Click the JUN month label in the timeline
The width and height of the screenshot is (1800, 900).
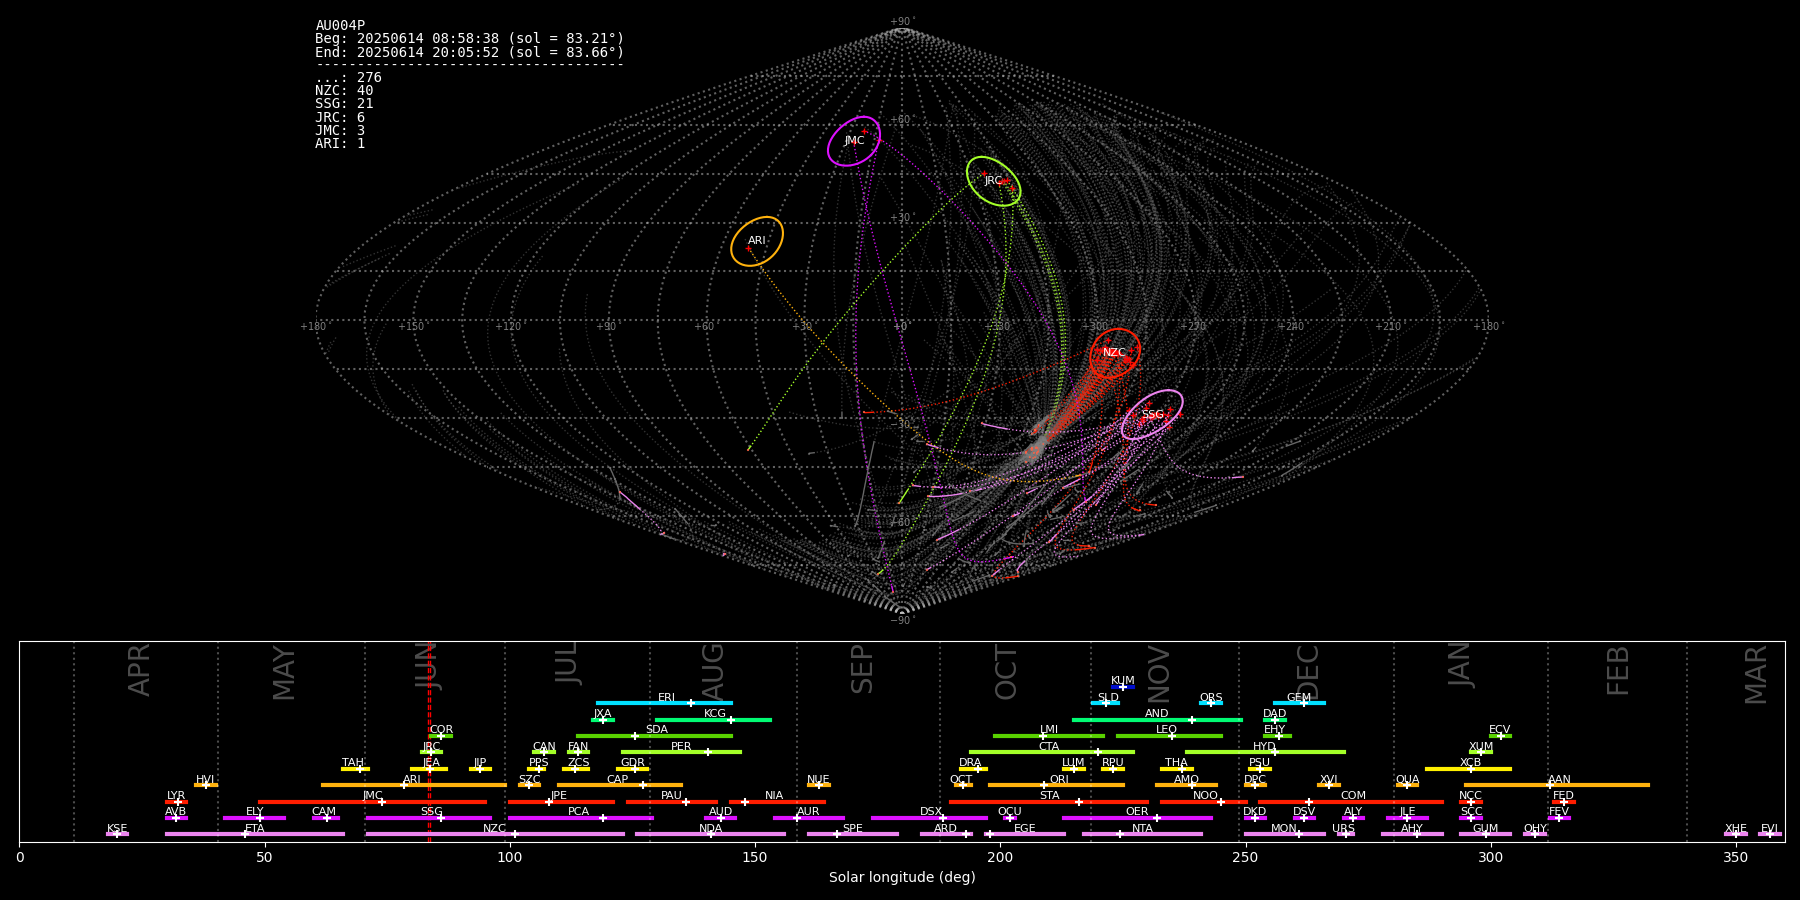point(427,666)
